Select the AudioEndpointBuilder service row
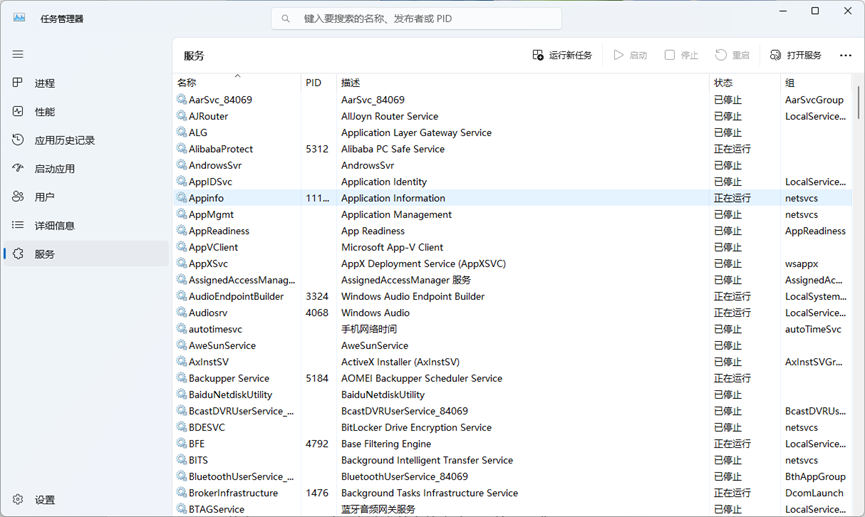 (512, 296)
